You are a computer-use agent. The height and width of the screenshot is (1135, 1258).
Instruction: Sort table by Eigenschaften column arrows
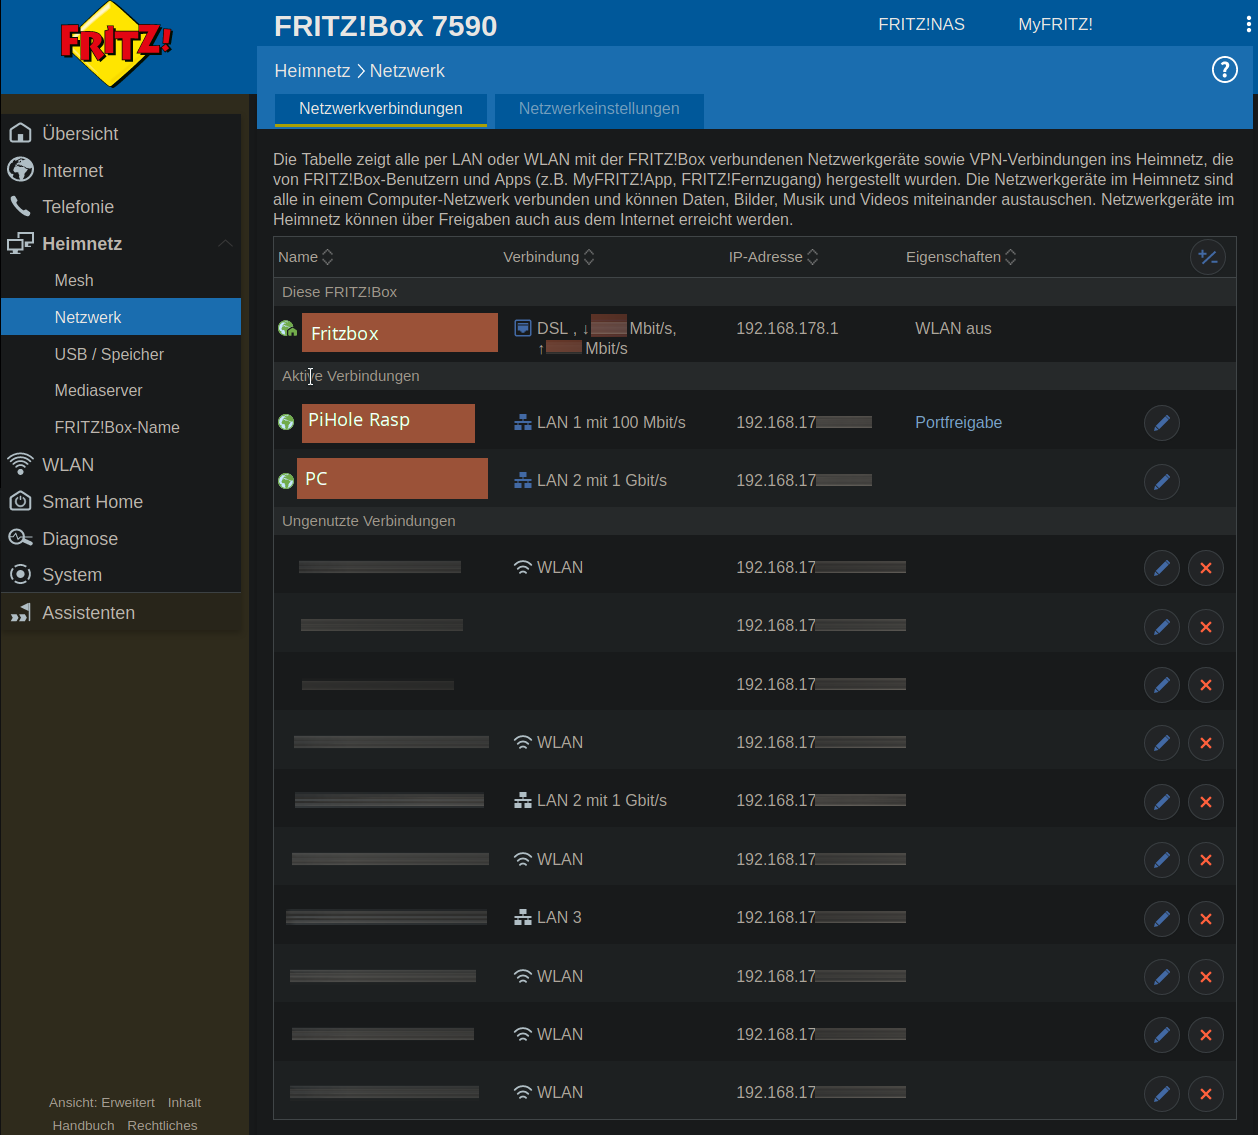point(1010,257)
